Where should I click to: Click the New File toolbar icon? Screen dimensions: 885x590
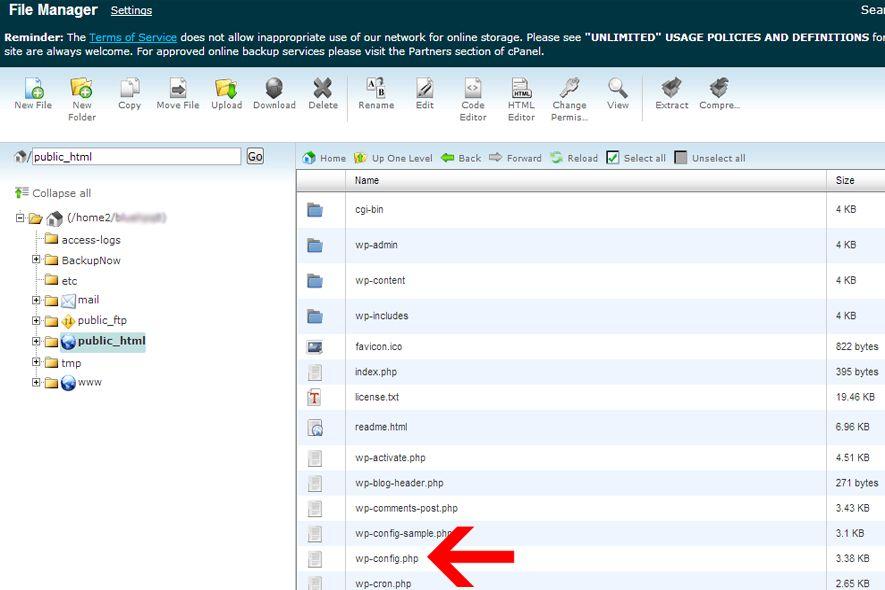tap(33, 89)
